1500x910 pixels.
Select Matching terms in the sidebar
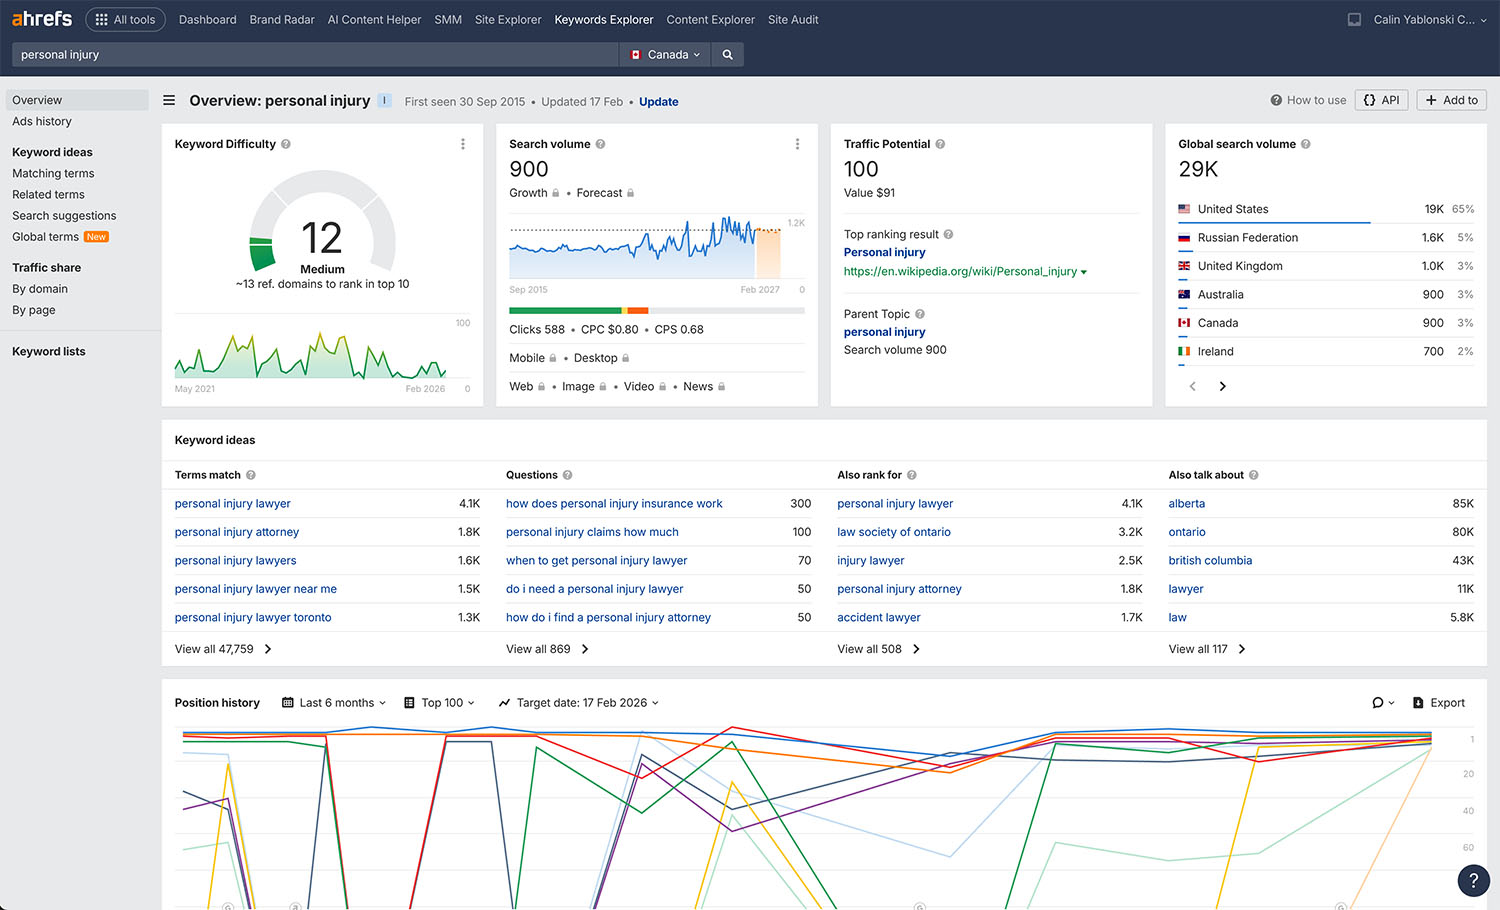[x=52, y=173]
